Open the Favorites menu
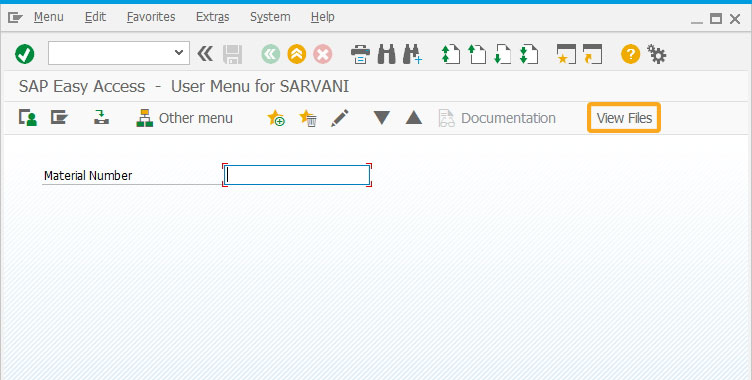The image size is (752, 380). (151, 17)
